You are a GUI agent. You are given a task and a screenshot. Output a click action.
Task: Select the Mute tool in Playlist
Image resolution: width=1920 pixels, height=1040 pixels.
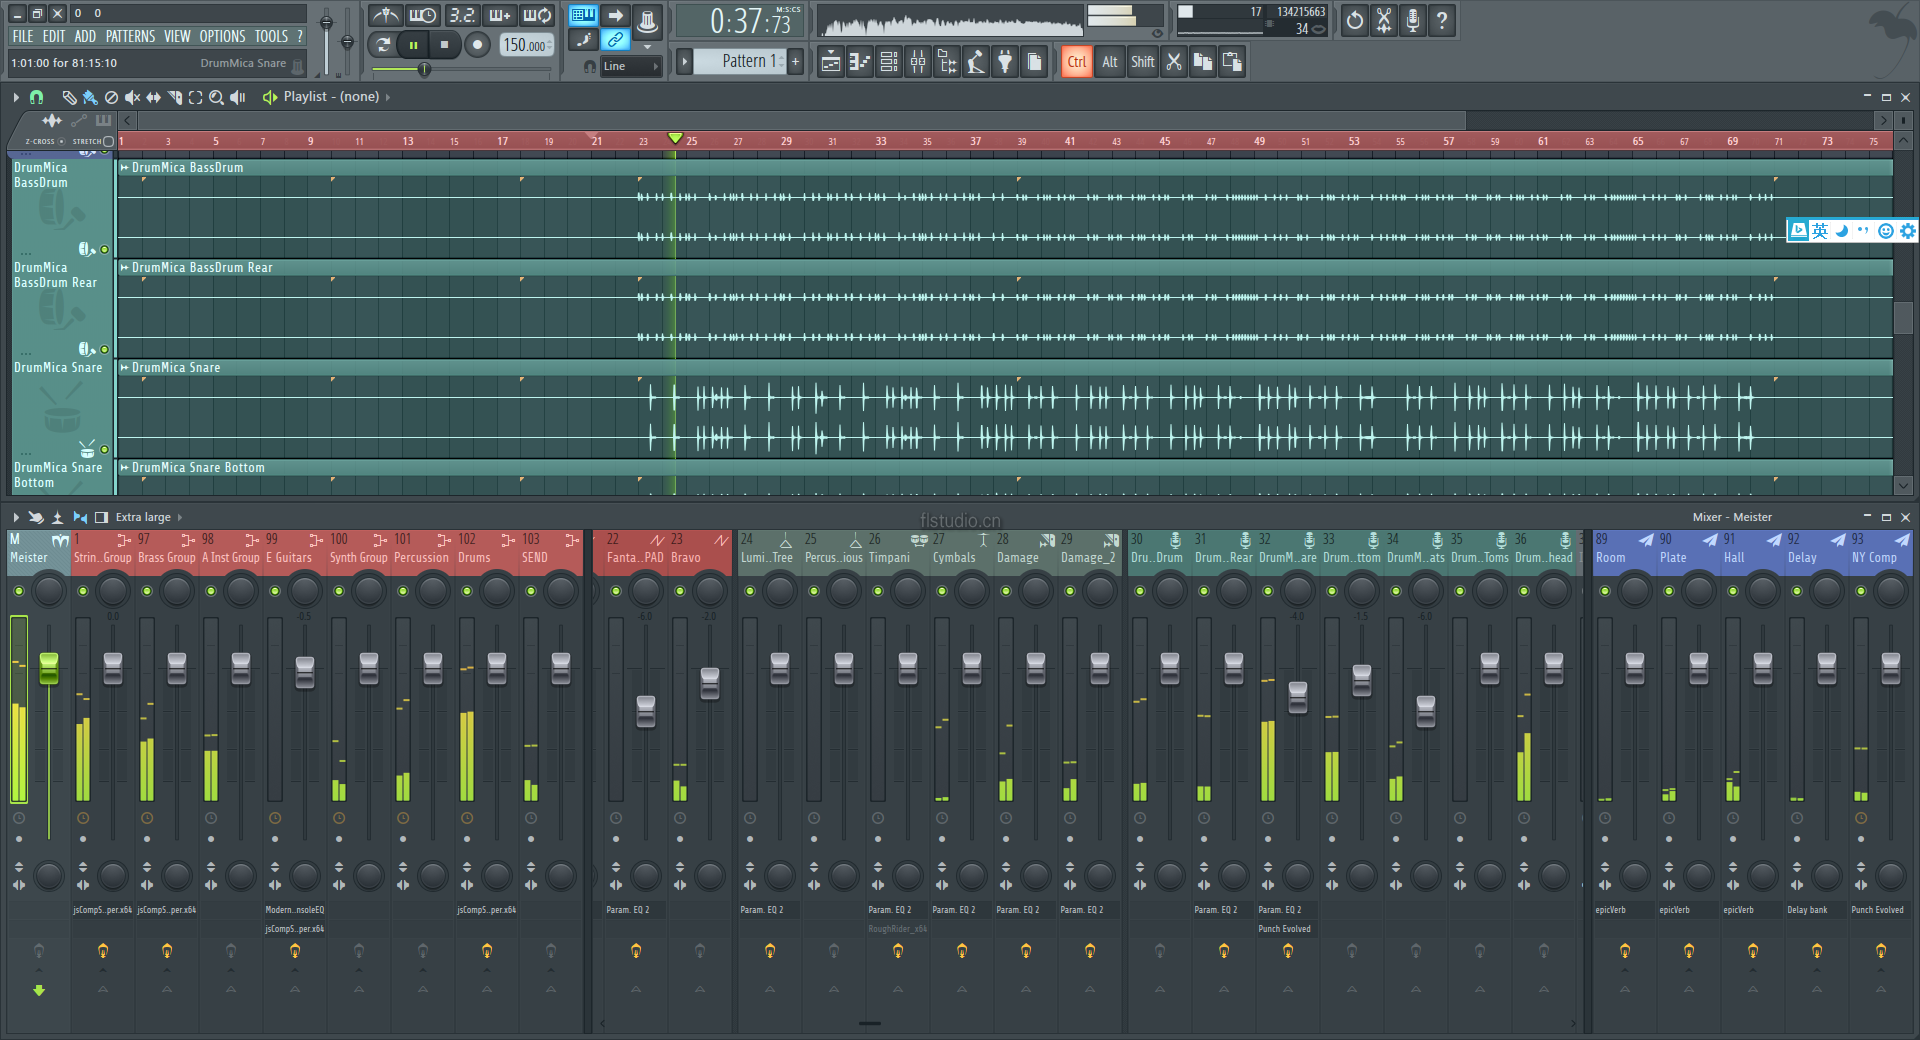[x=132, y=97]
